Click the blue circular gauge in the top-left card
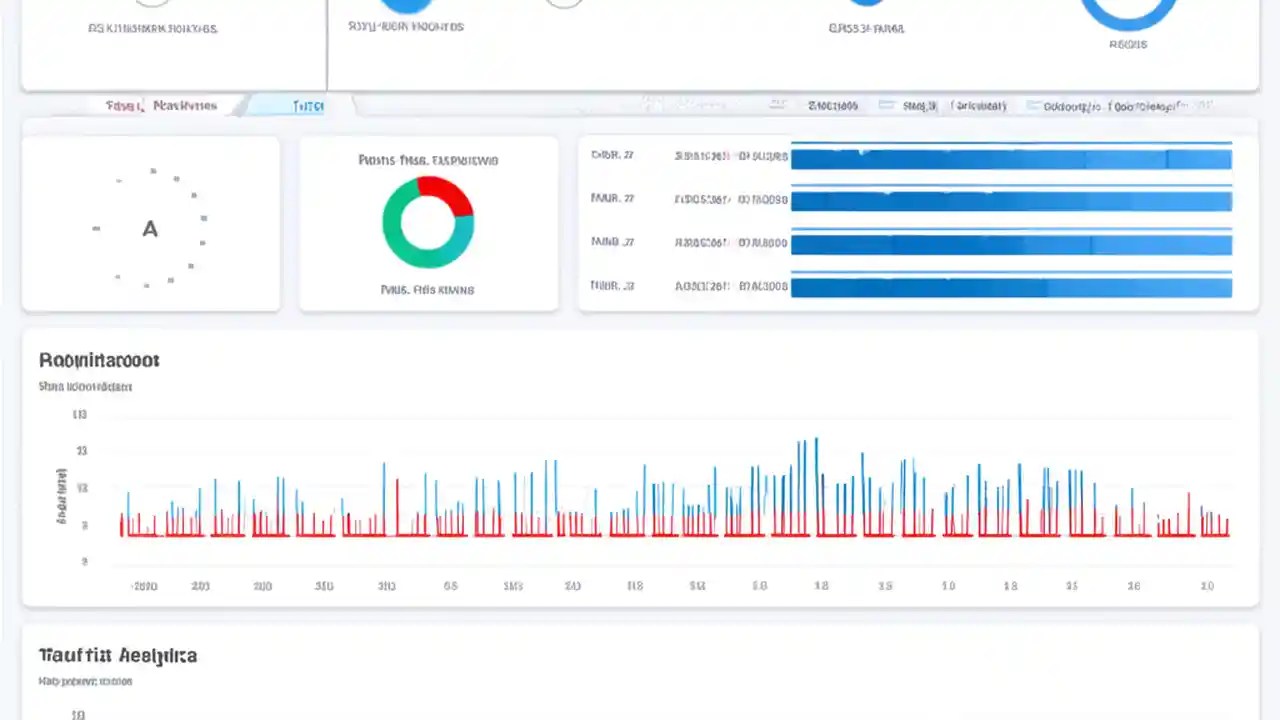The width and height of the screenshot is (1280, 720). pyautogui.click(x=152, y=5)
